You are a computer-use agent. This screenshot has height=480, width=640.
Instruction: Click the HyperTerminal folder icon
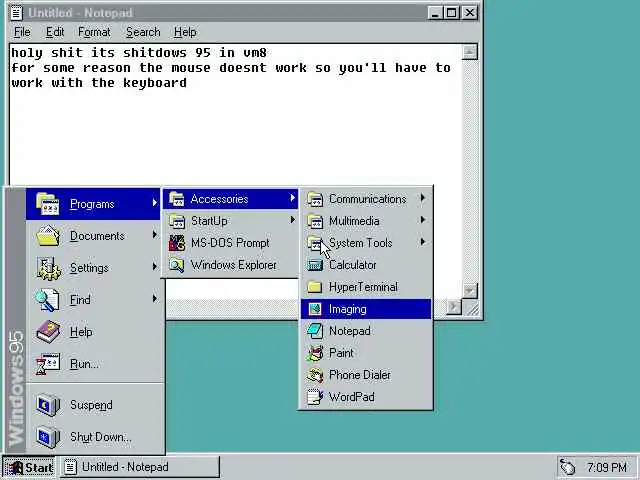click(x=315, y=287)
